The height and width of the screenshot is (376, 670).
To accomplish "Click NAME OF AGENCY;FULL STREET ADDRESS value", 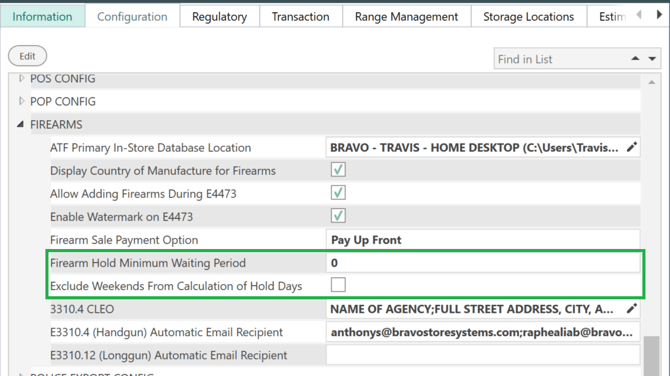I will click(x=472, y=309).
